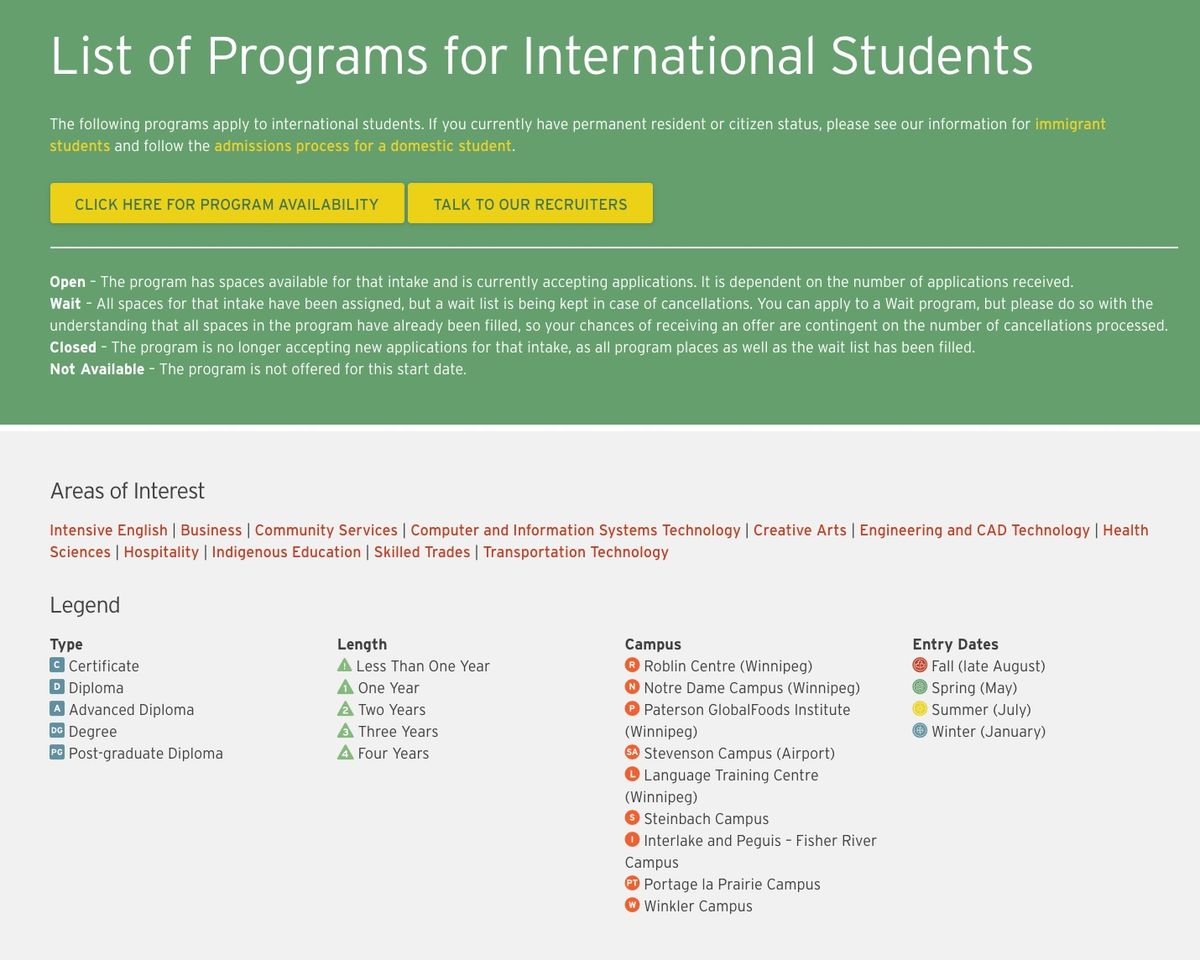
Task: Open the Creative Arts area link
Action: pyautogui.click(x=799, y=530)
